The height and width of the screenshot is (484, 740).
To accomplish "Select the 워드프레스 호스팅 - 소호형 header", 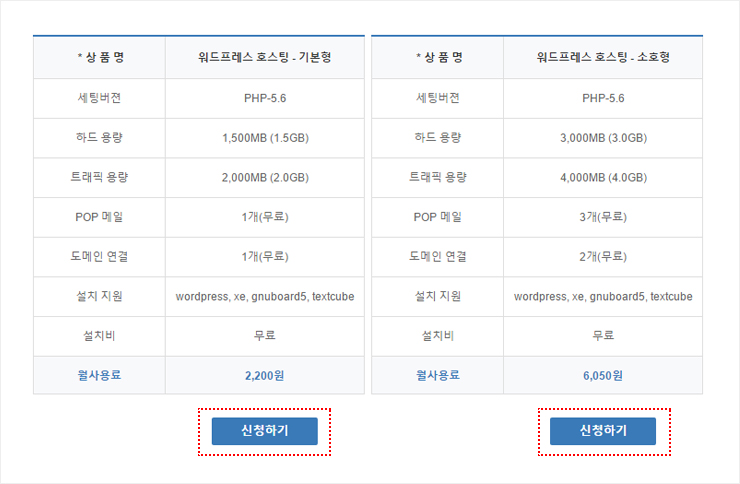I will 603,58.
